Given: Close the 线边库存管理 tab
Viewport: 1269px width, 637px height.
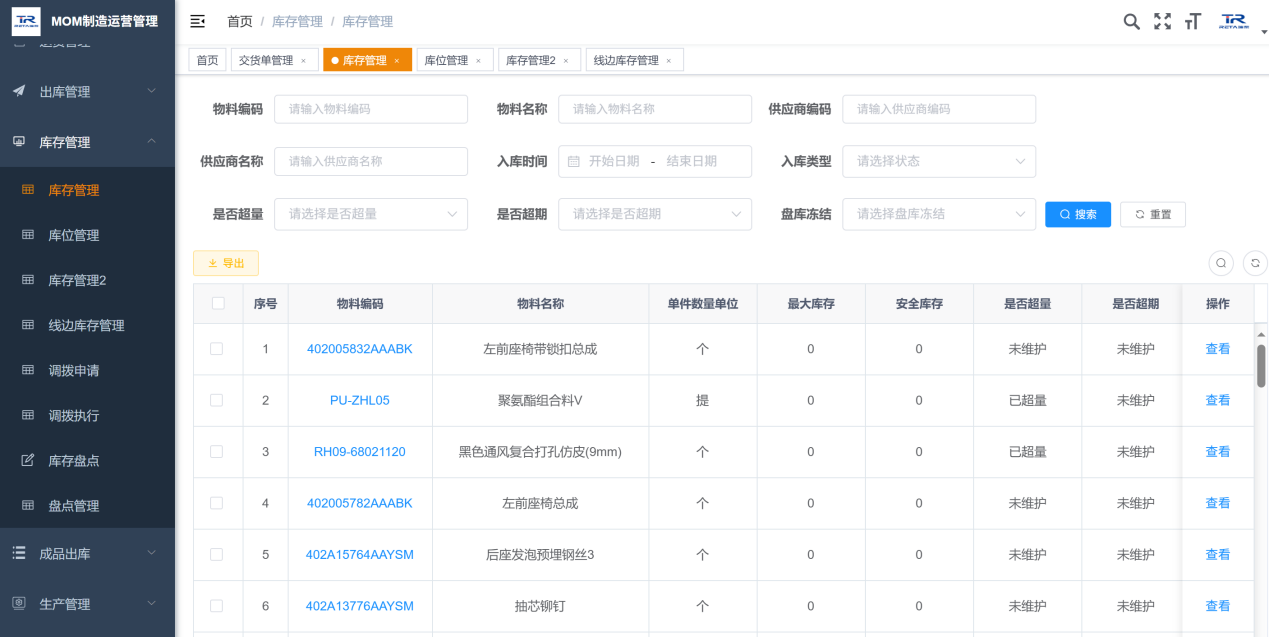Looking at the screenshot, I should point(669,61).
